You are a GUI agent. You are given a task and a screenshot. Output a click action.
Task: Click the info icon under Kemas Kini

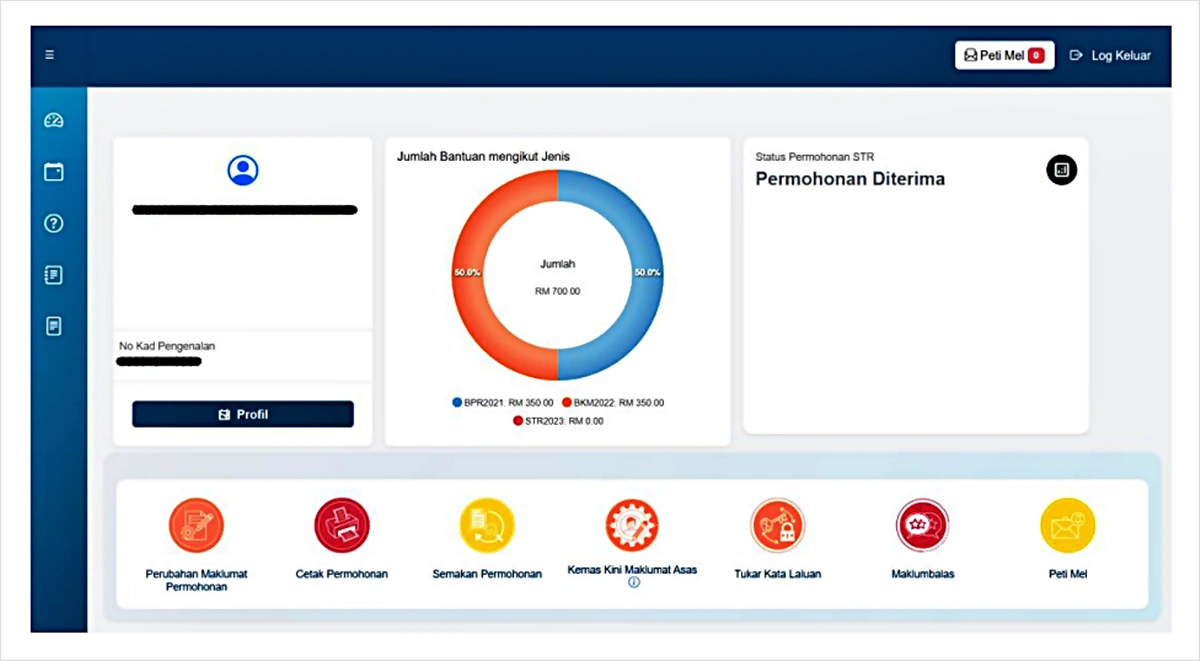coord(633,582)
